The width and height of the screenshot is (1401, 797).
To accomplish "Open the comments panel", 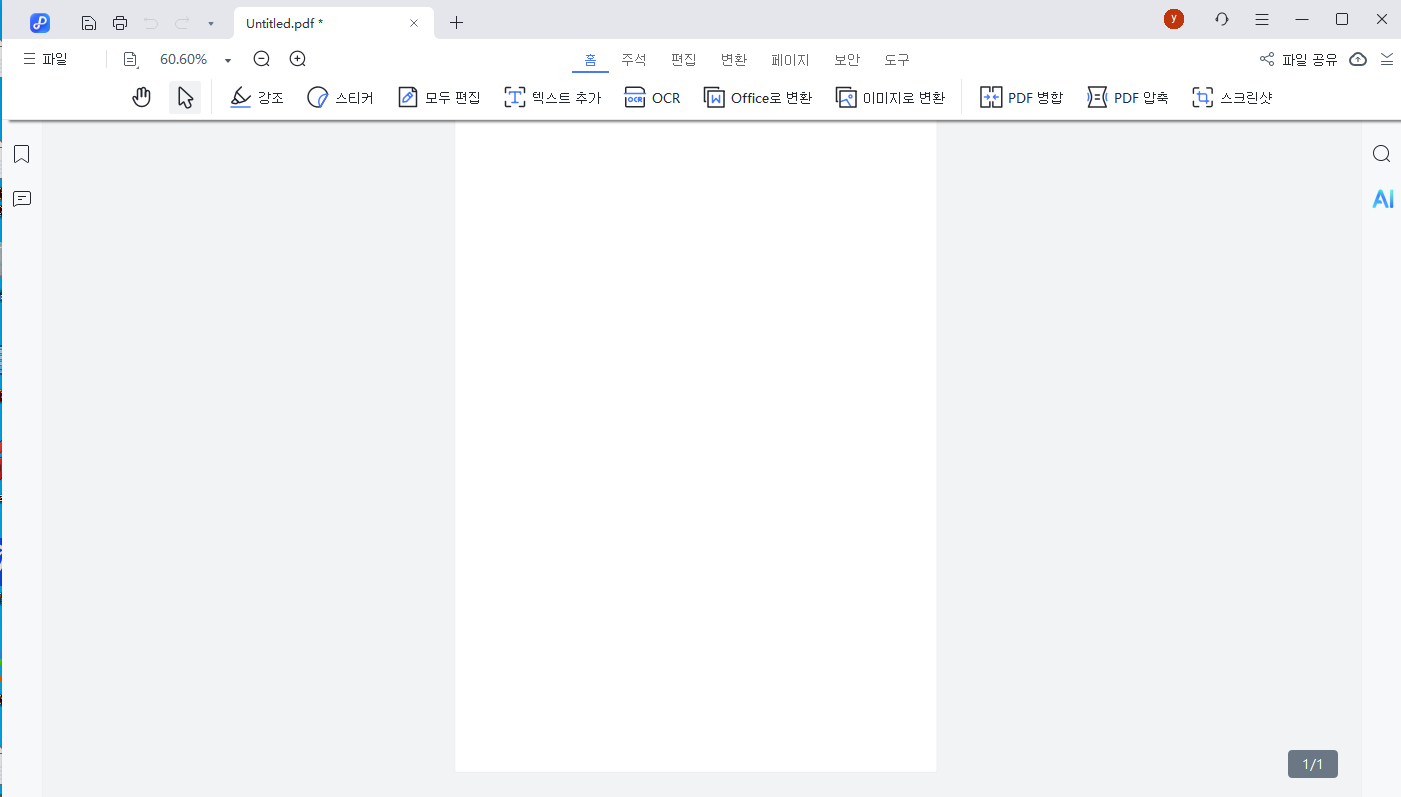I will (x=21, y=198).
